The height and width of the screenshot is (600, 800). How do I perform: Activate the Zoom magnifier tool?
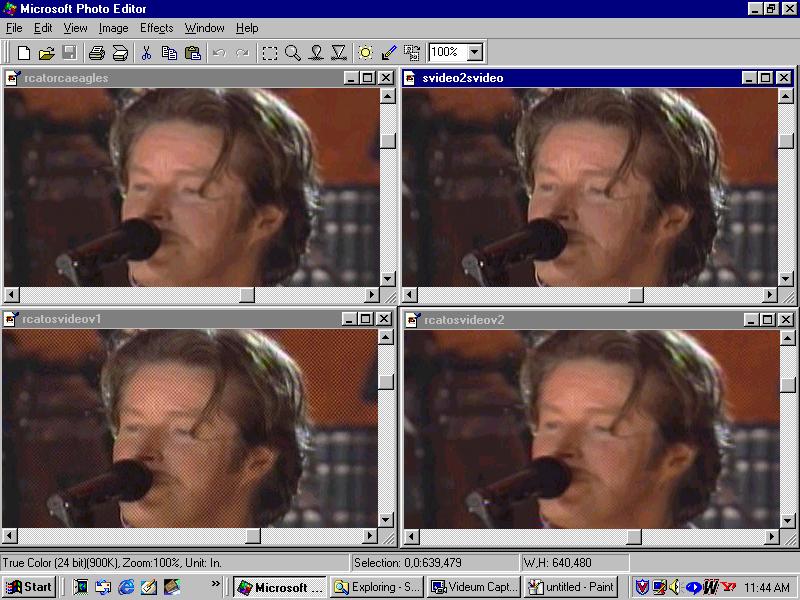pos(293,52)
